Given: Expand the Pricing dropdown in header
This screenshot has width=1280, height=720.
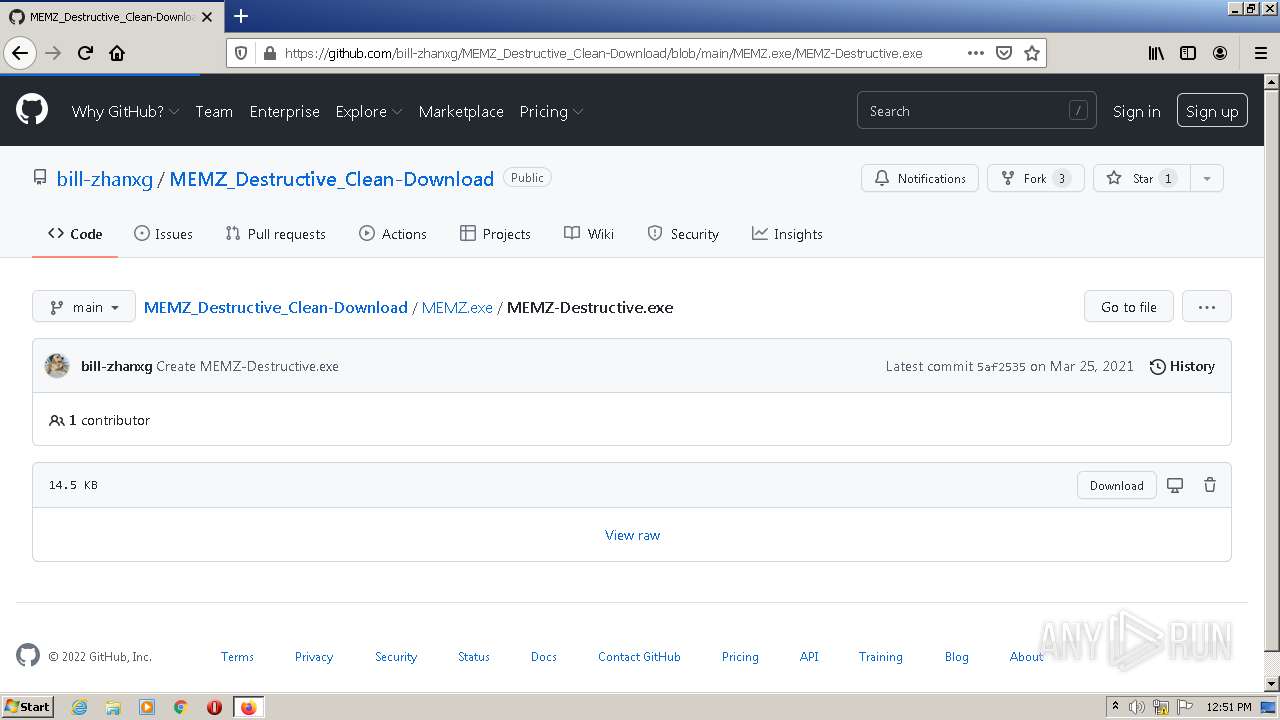Looking at the screenshot, I should coord(551,111).
